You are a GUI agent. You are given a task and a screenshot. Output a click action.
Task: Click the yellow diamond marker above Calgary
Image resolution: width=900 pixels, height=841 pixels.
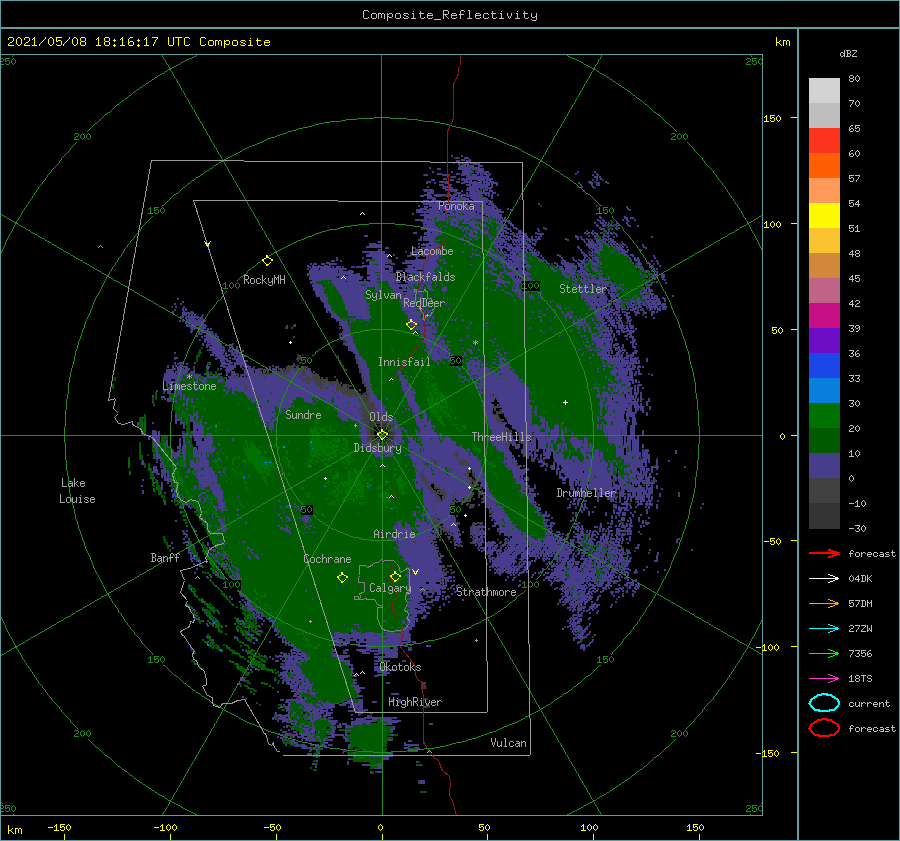click(395, 576)
